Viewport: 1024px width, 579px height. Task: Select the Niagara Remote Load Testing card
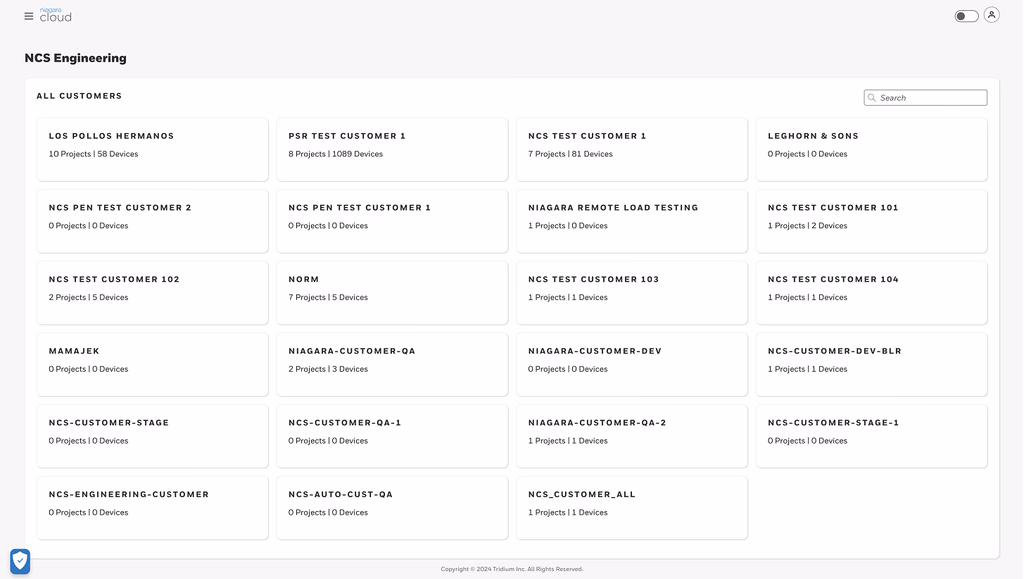632,221
